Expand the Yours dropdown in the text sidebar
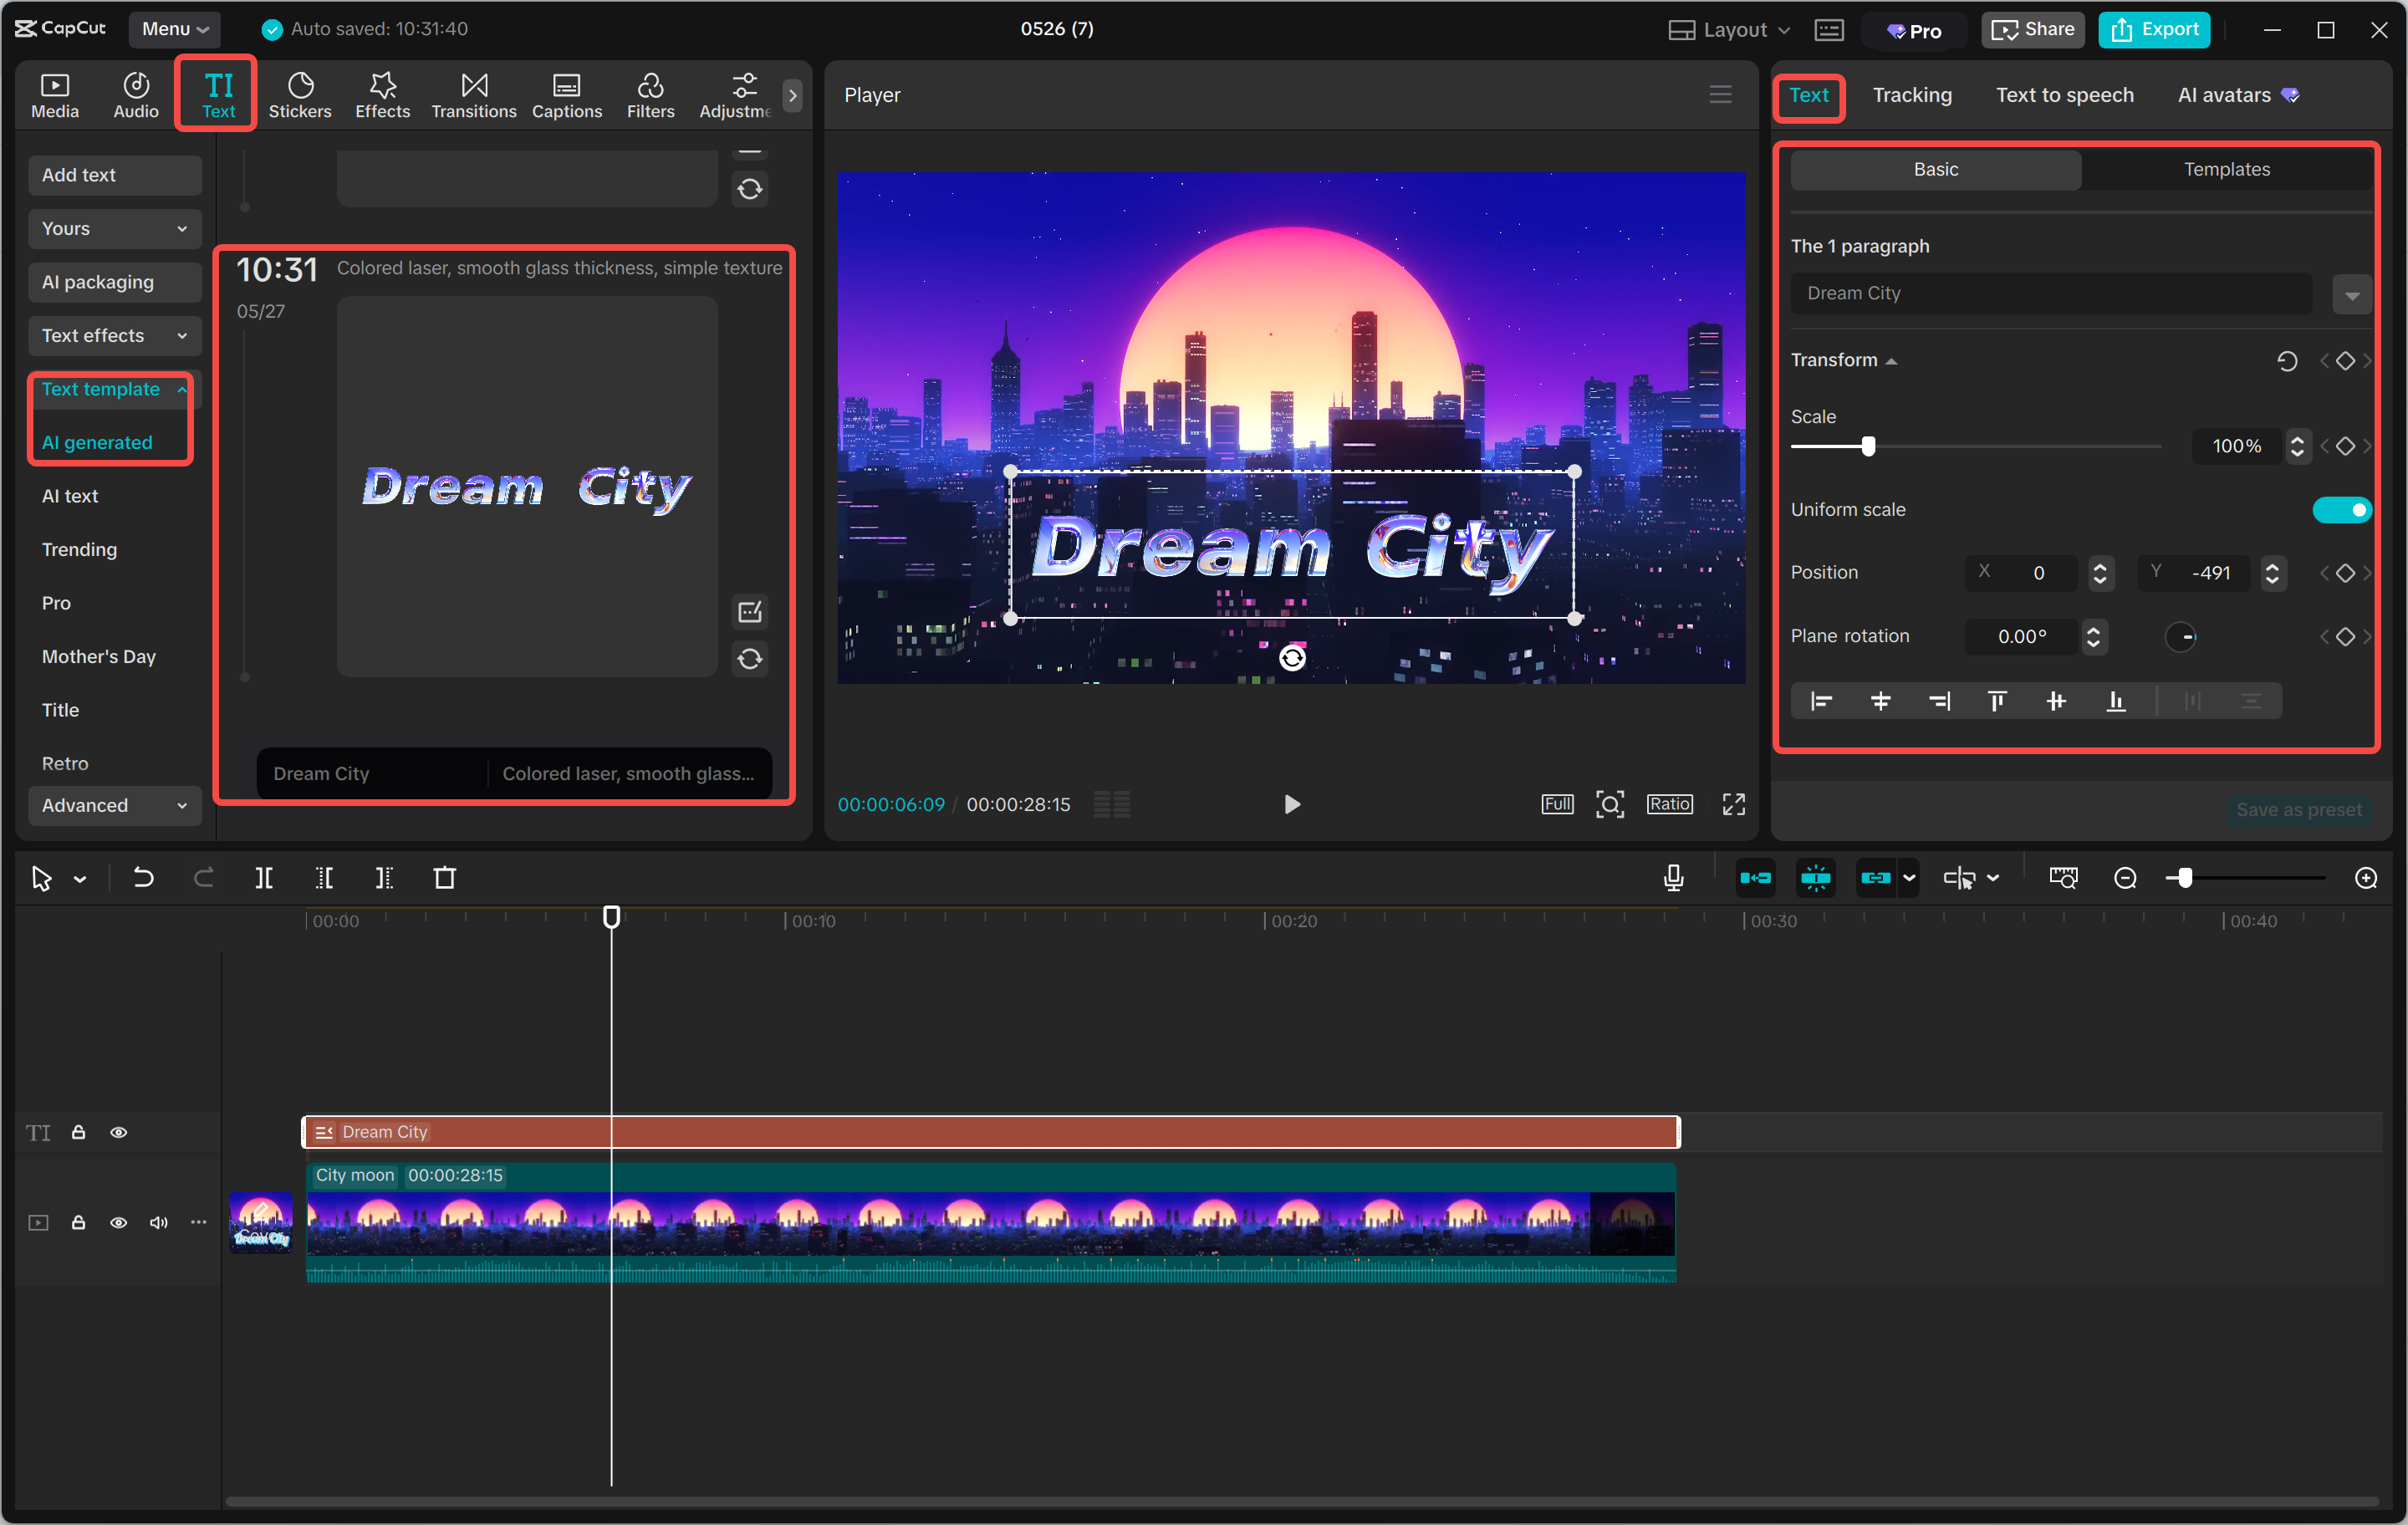This screenshot has height=1525, width=2408. [114, 228]
